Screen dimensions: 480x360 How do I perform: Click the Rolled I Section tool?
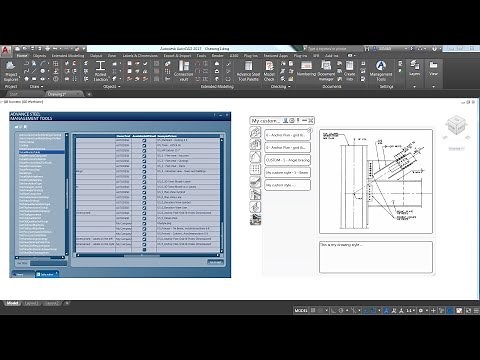pos(100,71)
